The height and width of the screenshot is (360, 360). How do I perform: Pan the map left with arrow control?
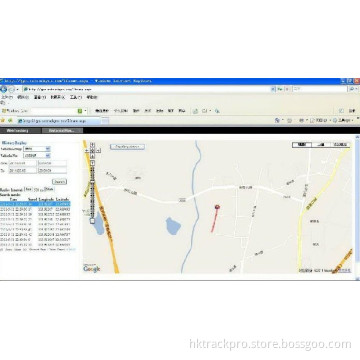(x=87, y=150)
